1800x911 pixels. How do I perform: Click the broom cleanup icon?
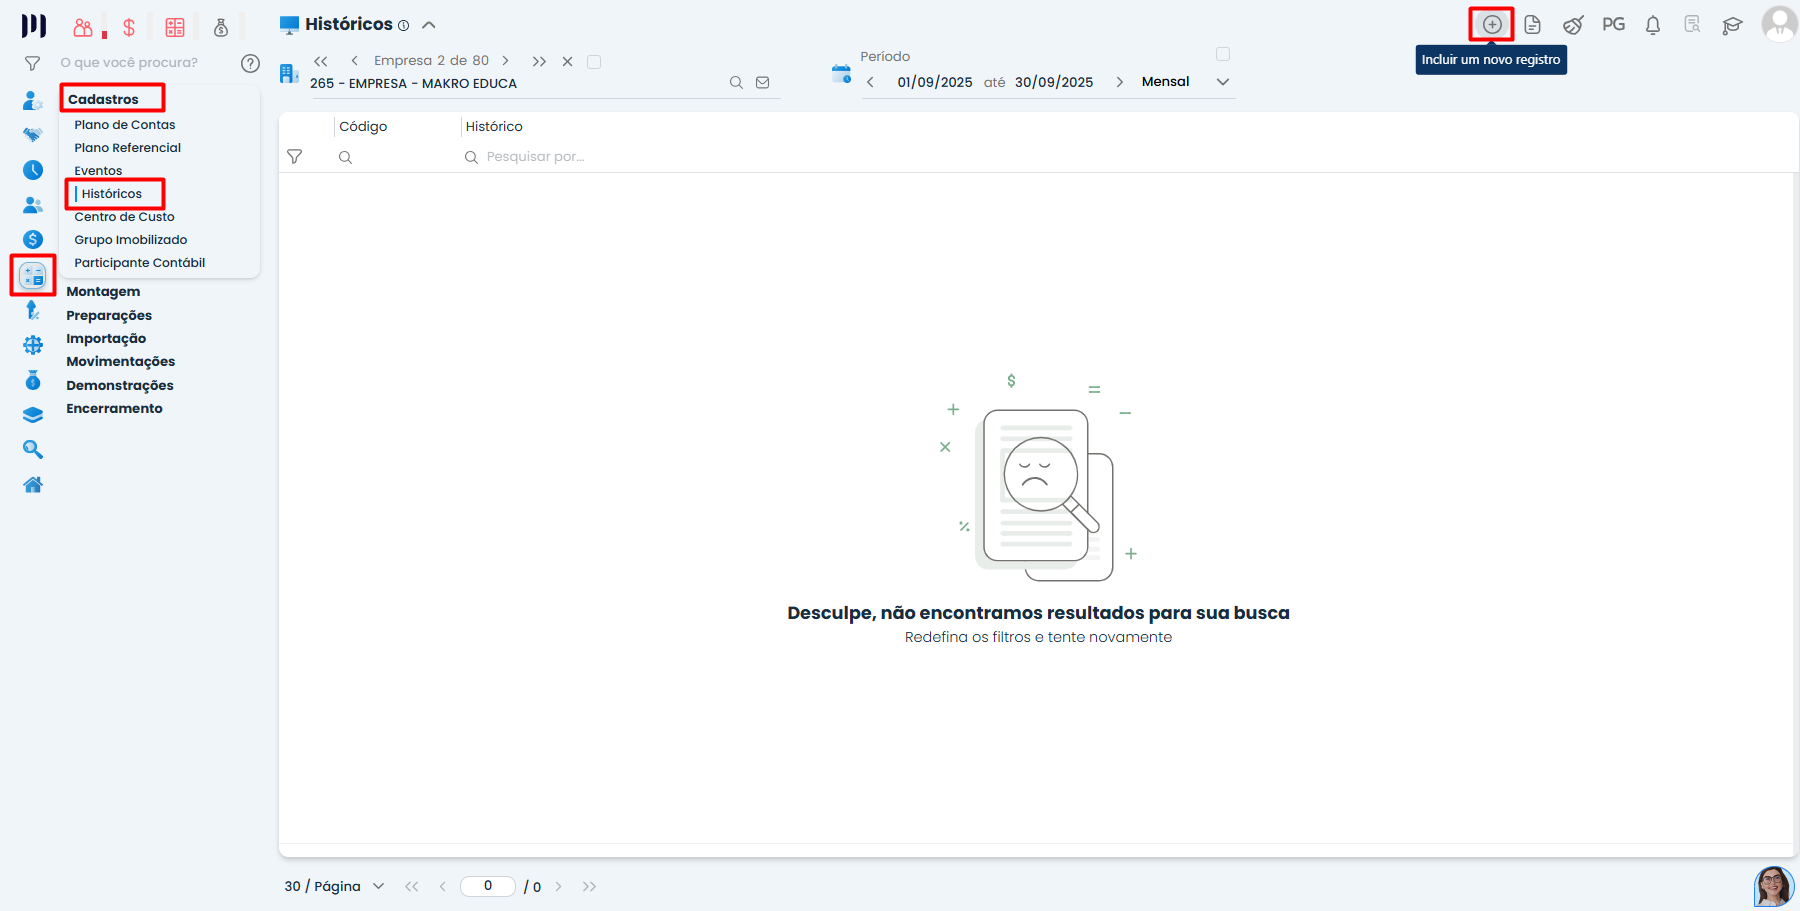point(1573,25)
